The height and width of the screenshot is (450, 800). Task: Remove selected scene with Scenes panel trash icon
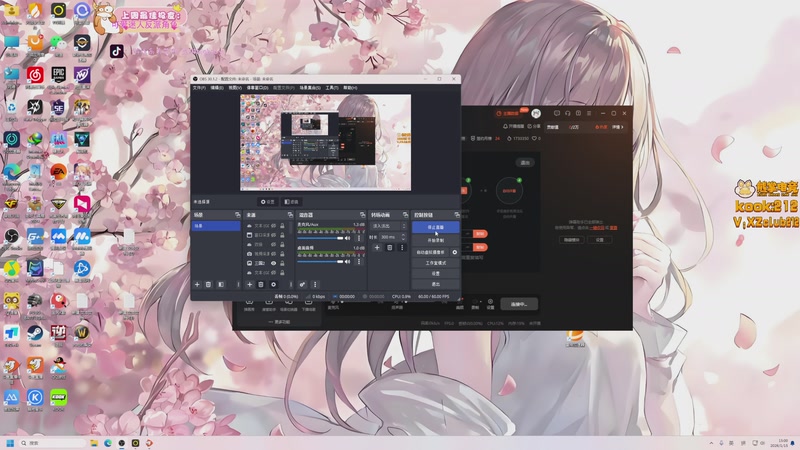coord(208,284)
